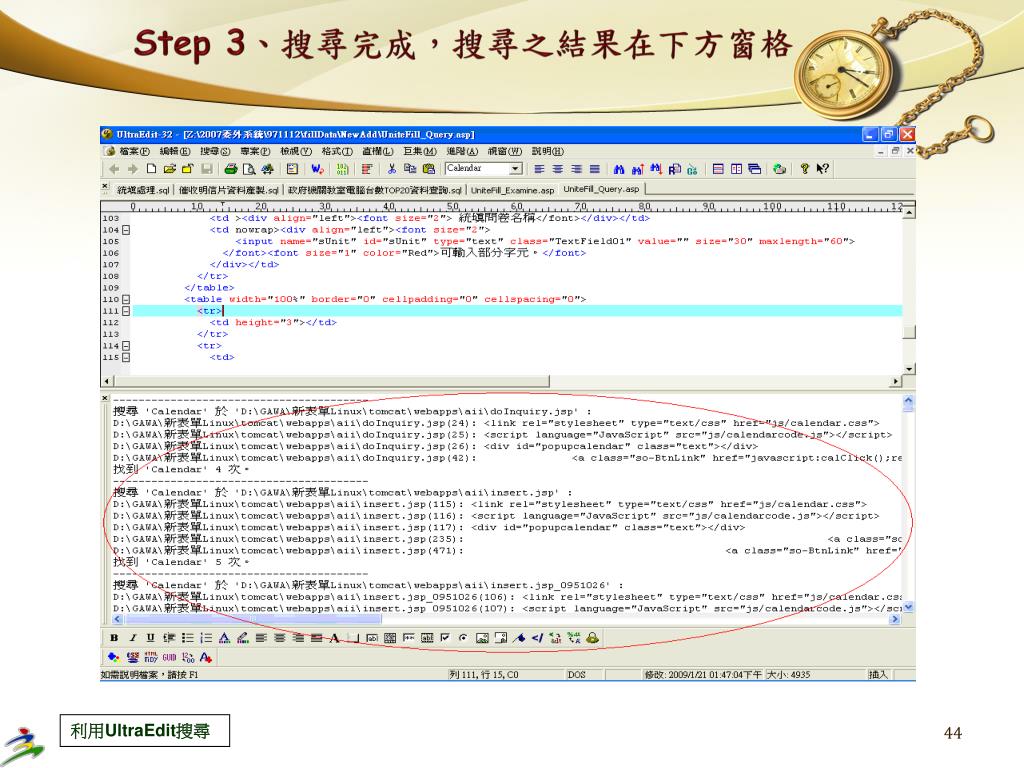Screen dimensions: 1024x768
Task: Open the 編輯(E) menu
Action: 175,152
